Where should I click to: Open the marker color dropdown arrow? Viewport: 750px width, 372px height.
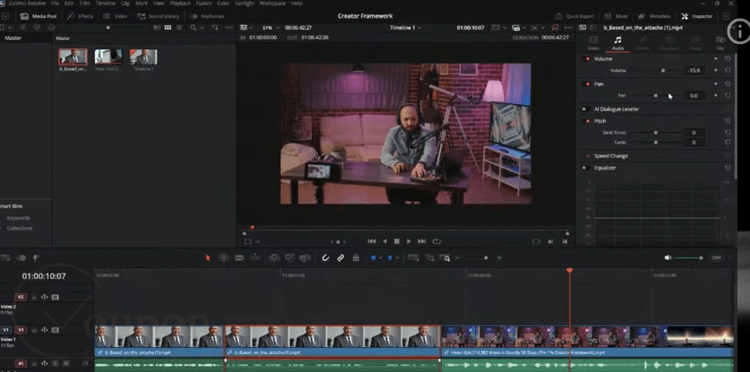point(397,258)
